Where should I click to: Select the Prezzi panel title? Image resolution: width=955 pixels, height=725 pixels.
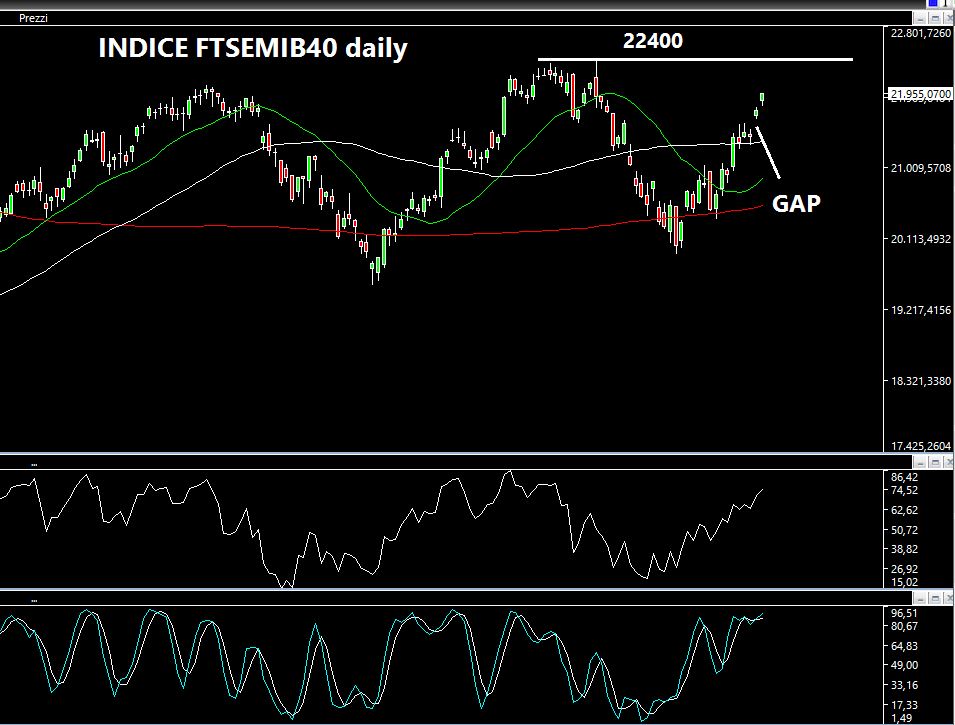(33, 18)
